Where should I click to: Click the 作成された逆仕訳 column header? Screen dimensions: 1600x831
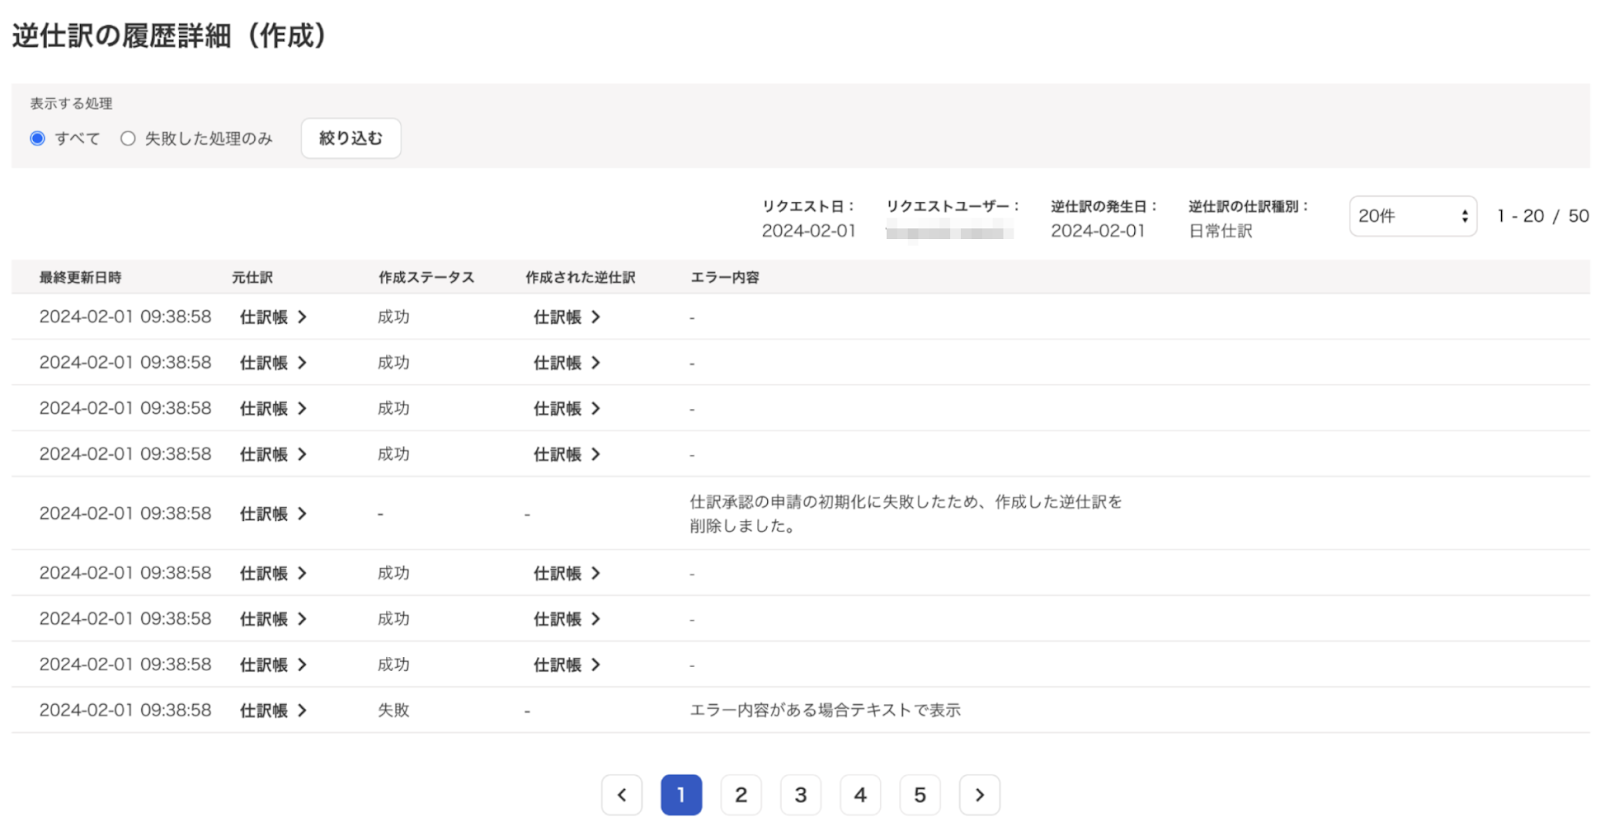tap(580, 277)
